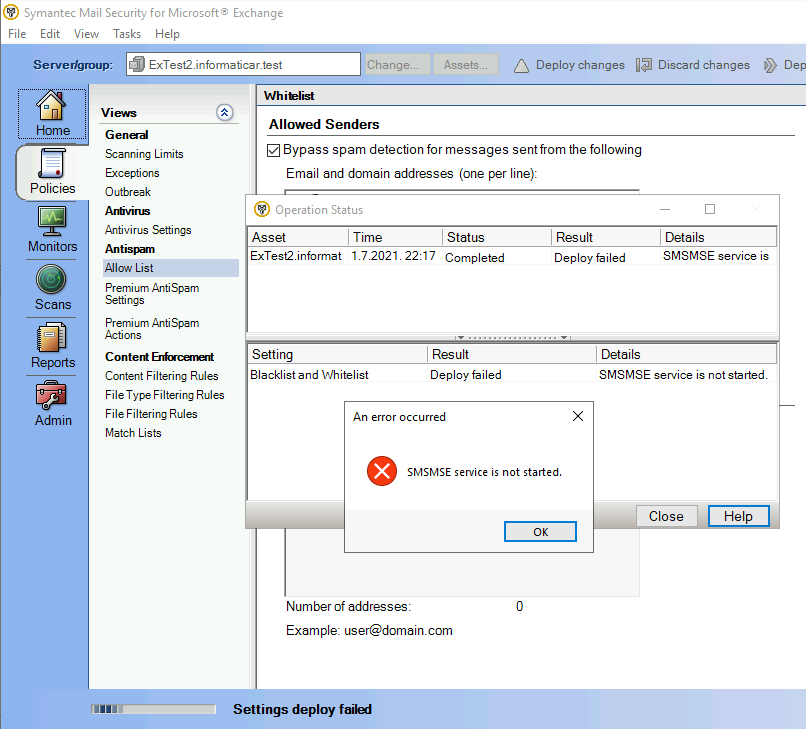Click the Time column header
806x729 pixels.
395,237
